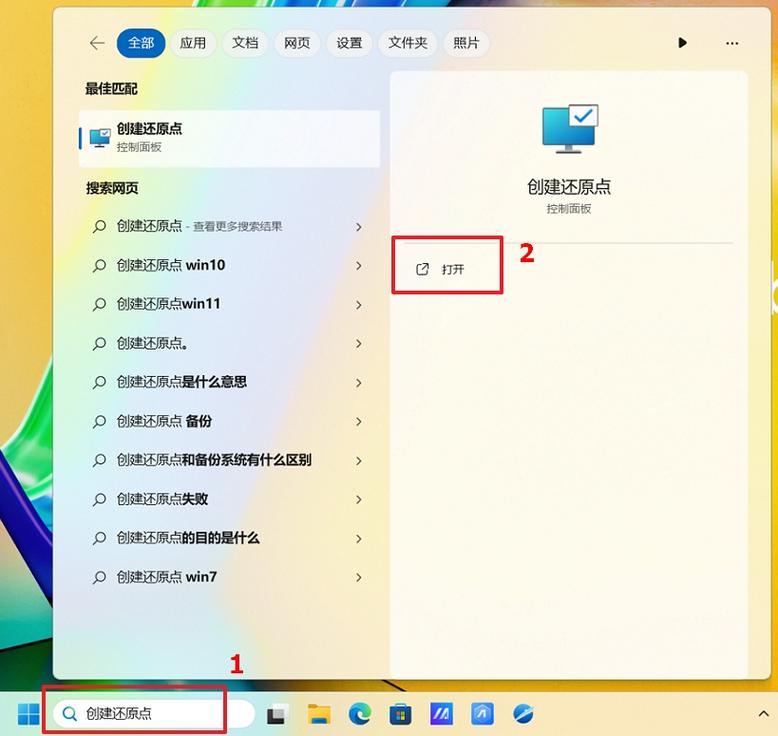Select suggestion 创建还原点是什么意思
Image resolution: width=778 pixels, height=736 pixels.
(228, 382)
